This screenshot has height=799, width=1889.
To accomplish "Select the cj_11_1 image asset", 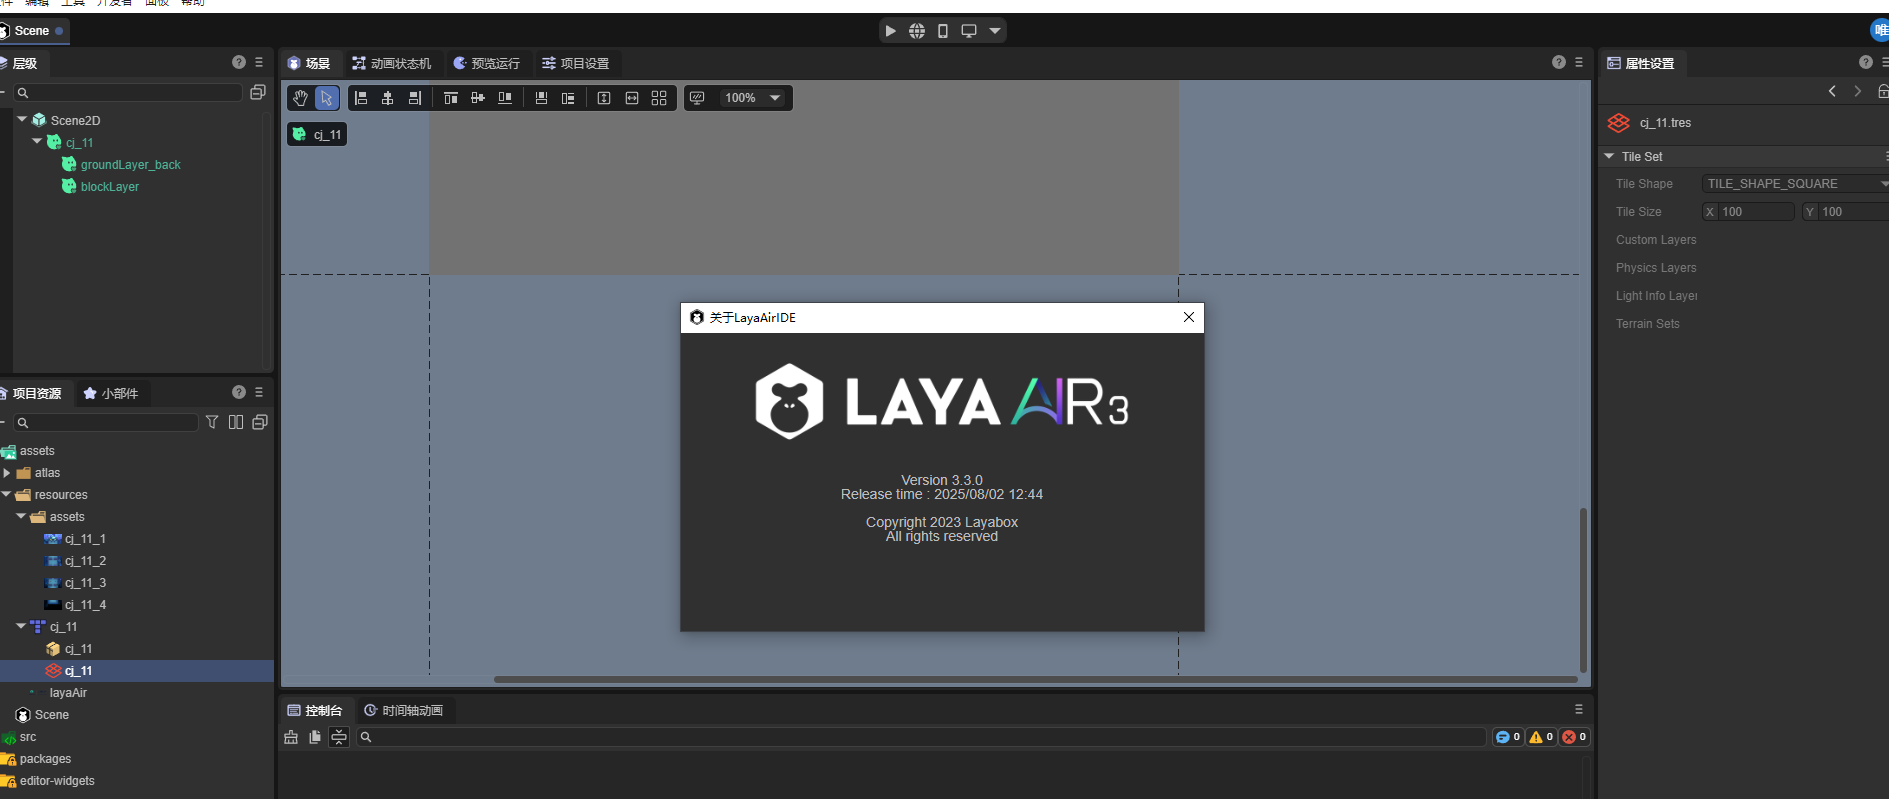I will 85,539.
